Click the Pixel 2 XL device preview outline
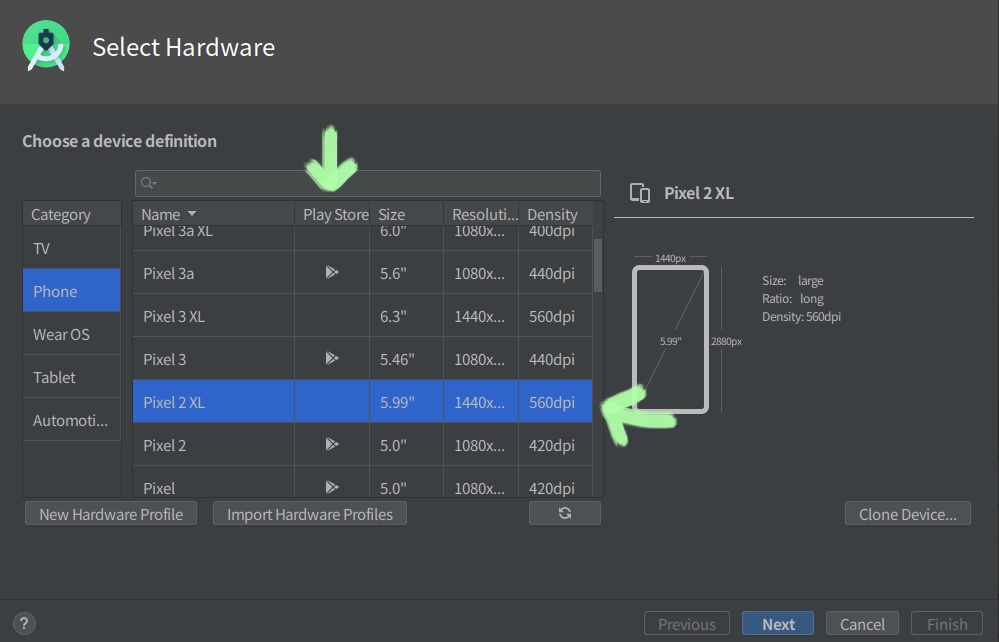 pyautogui.click(x=670, y=339)
